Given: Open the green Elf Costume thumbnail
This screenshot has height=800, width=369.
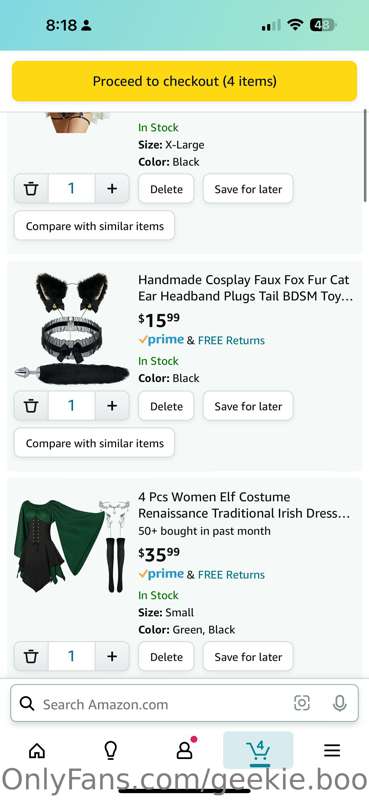Looking at the screenshot, I should pyautogui.click(x=70, y=546).
